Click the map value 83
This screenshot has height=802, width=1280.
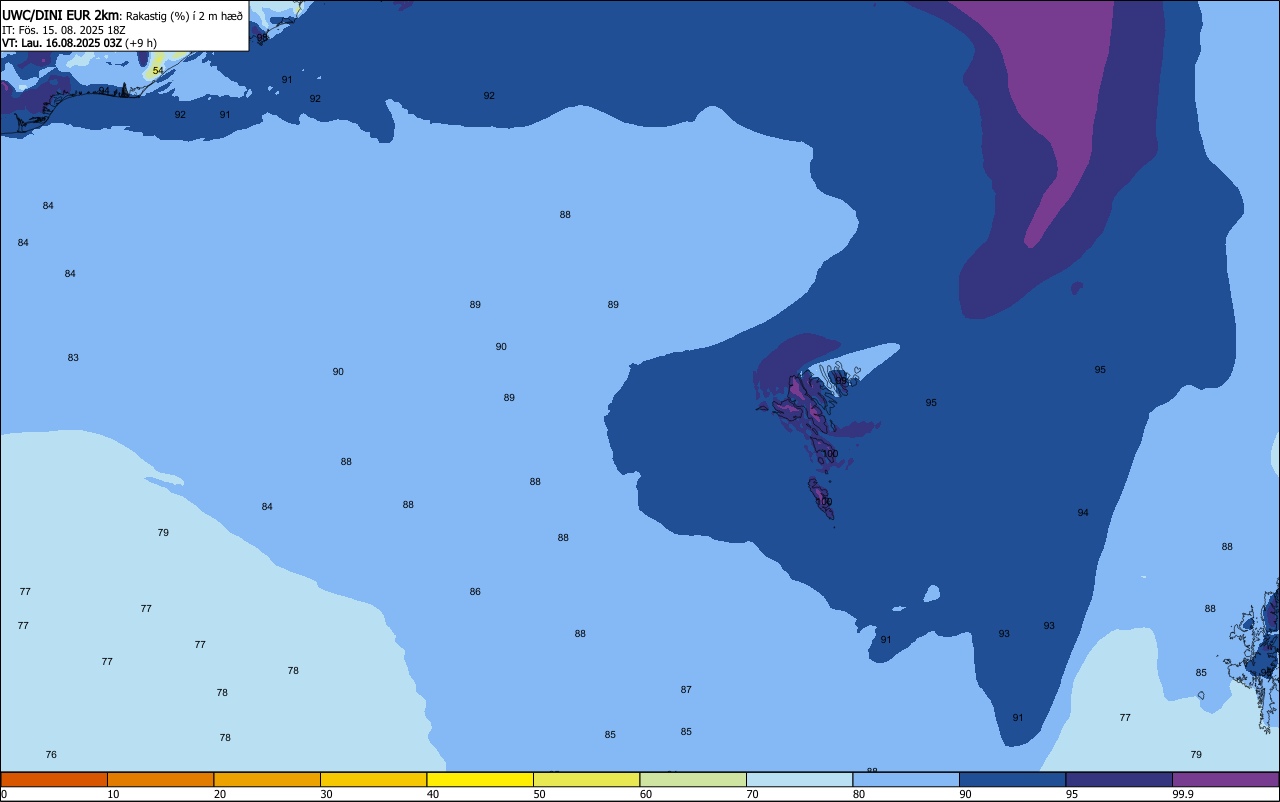[x=73, y=358]
